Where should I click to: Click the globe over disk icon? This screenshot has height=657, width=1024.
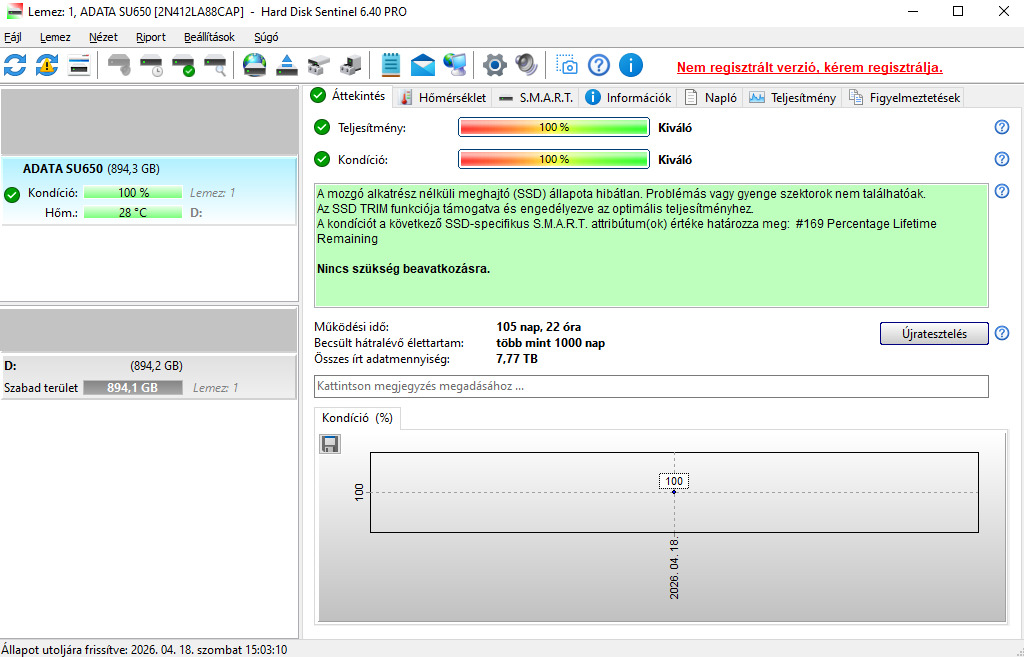(x=254, y=65)
